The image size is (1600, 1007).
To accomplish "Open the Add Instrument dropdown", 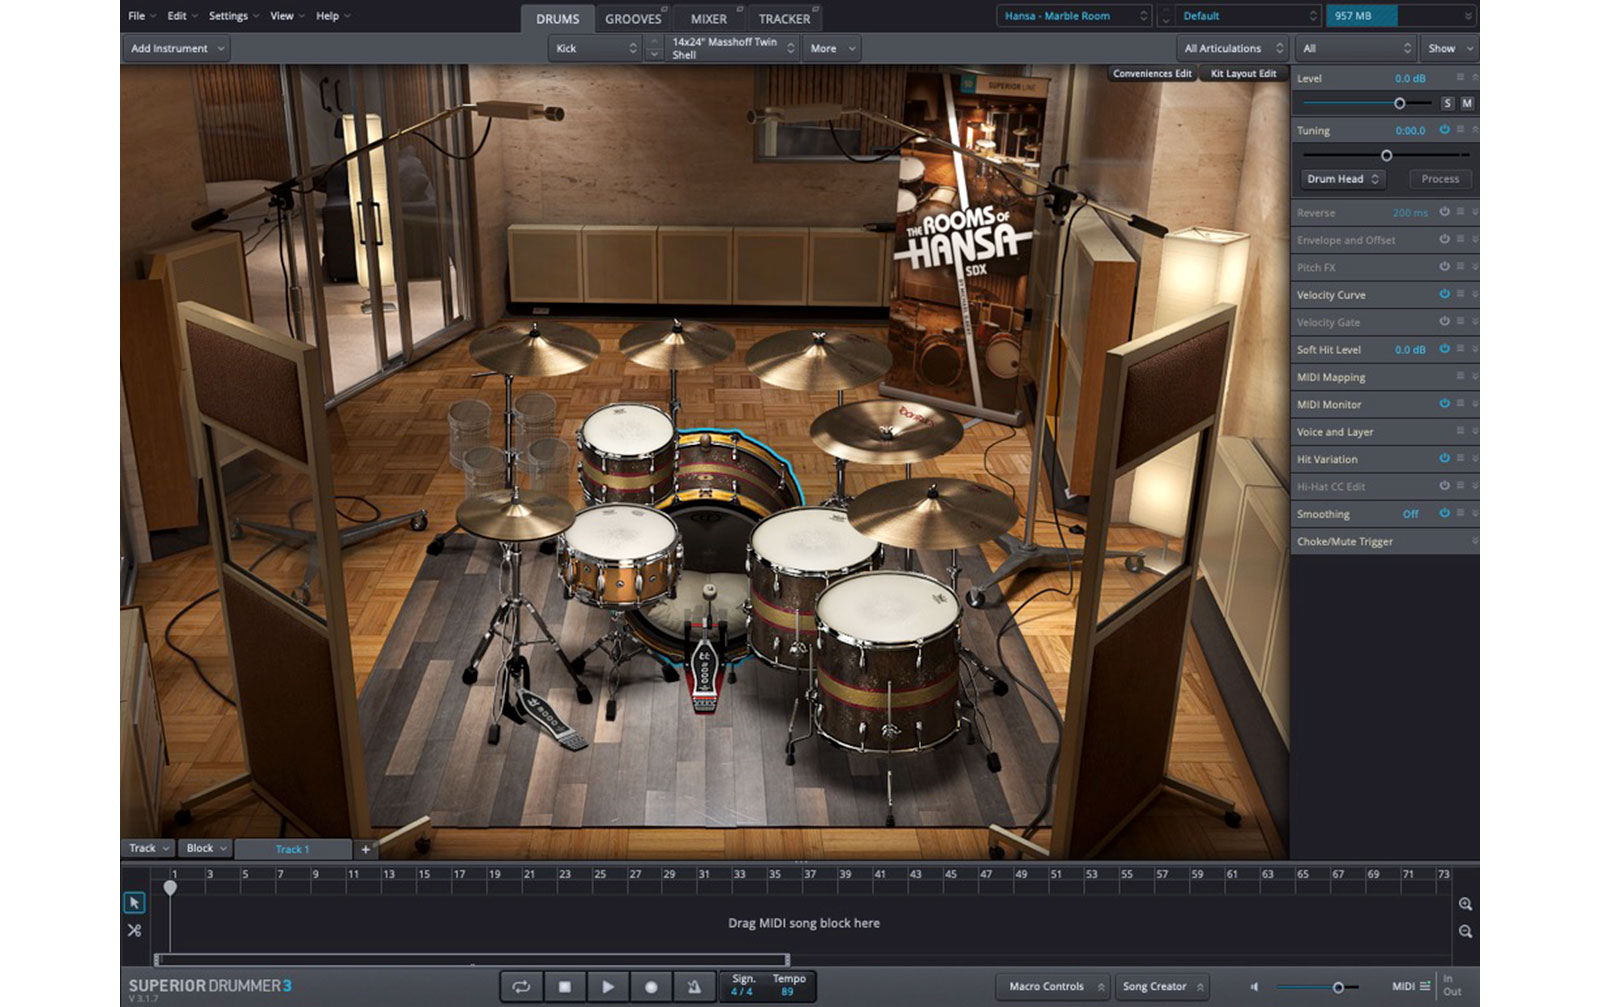I will click(x=177, y=48).
